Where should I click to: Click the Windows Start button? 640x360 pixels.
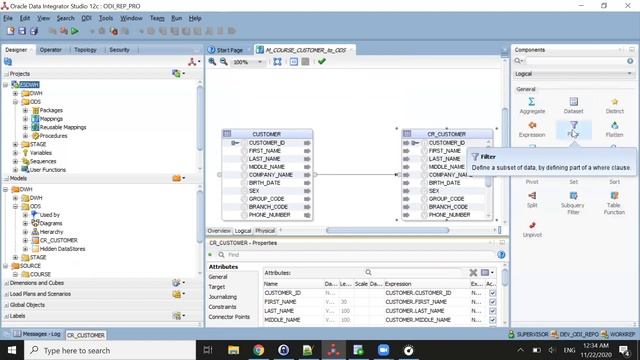[11, 350]
